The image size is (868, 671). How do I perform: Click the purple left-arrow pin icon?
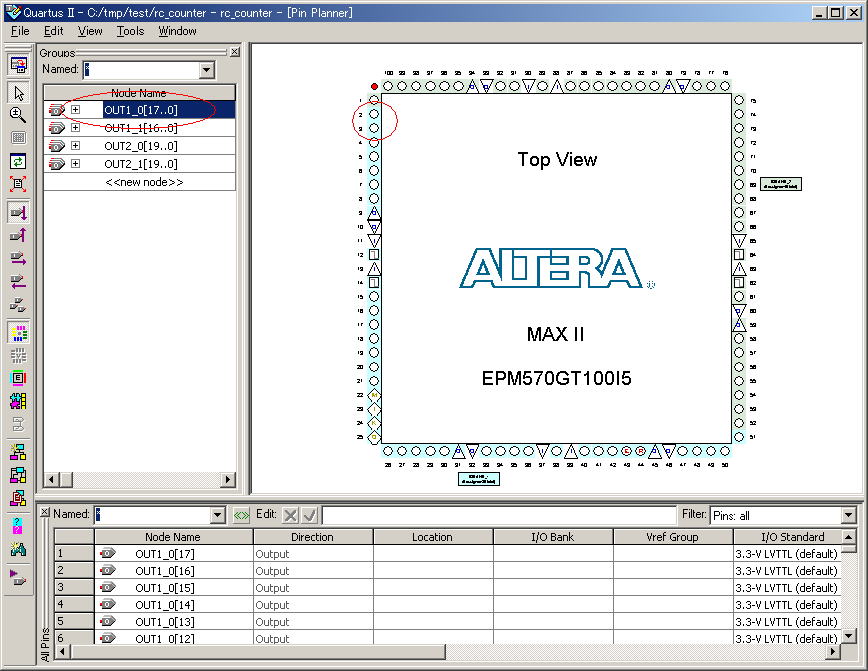click(18, 281)
